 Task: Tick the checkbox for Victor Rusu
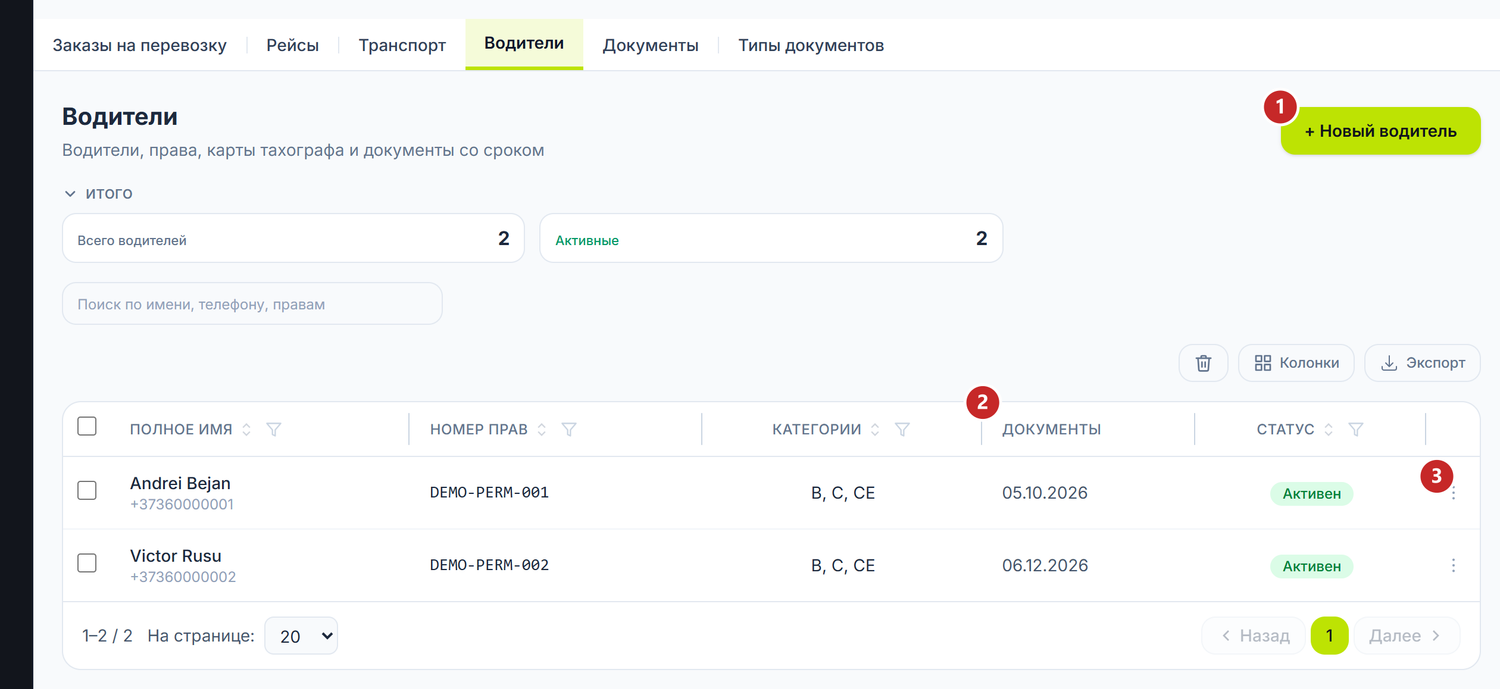tap(87, 563)
